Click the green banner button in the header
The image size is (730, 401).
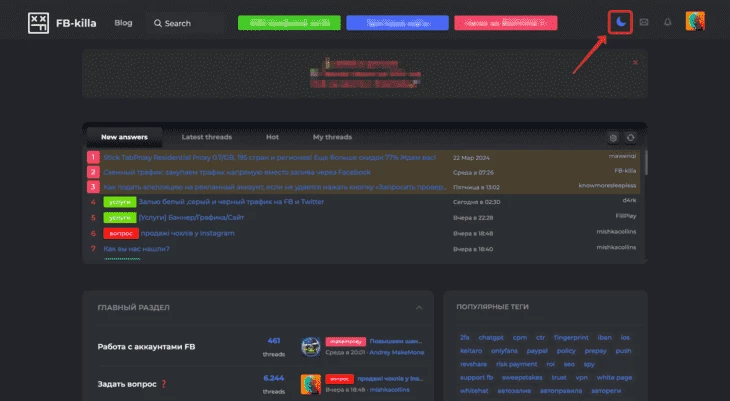click(x=289, y=23)
